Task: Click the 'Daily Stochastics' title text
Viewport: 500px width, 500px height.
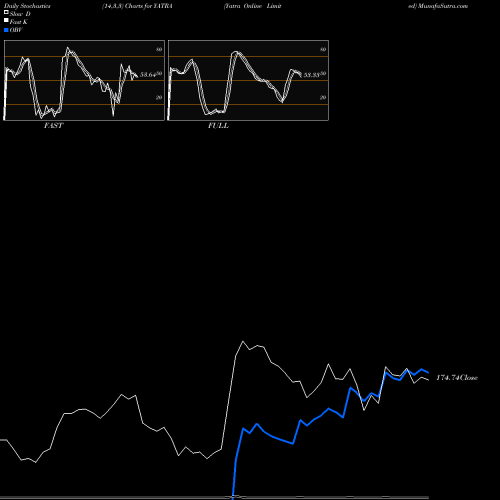Action: pos(27,6)
